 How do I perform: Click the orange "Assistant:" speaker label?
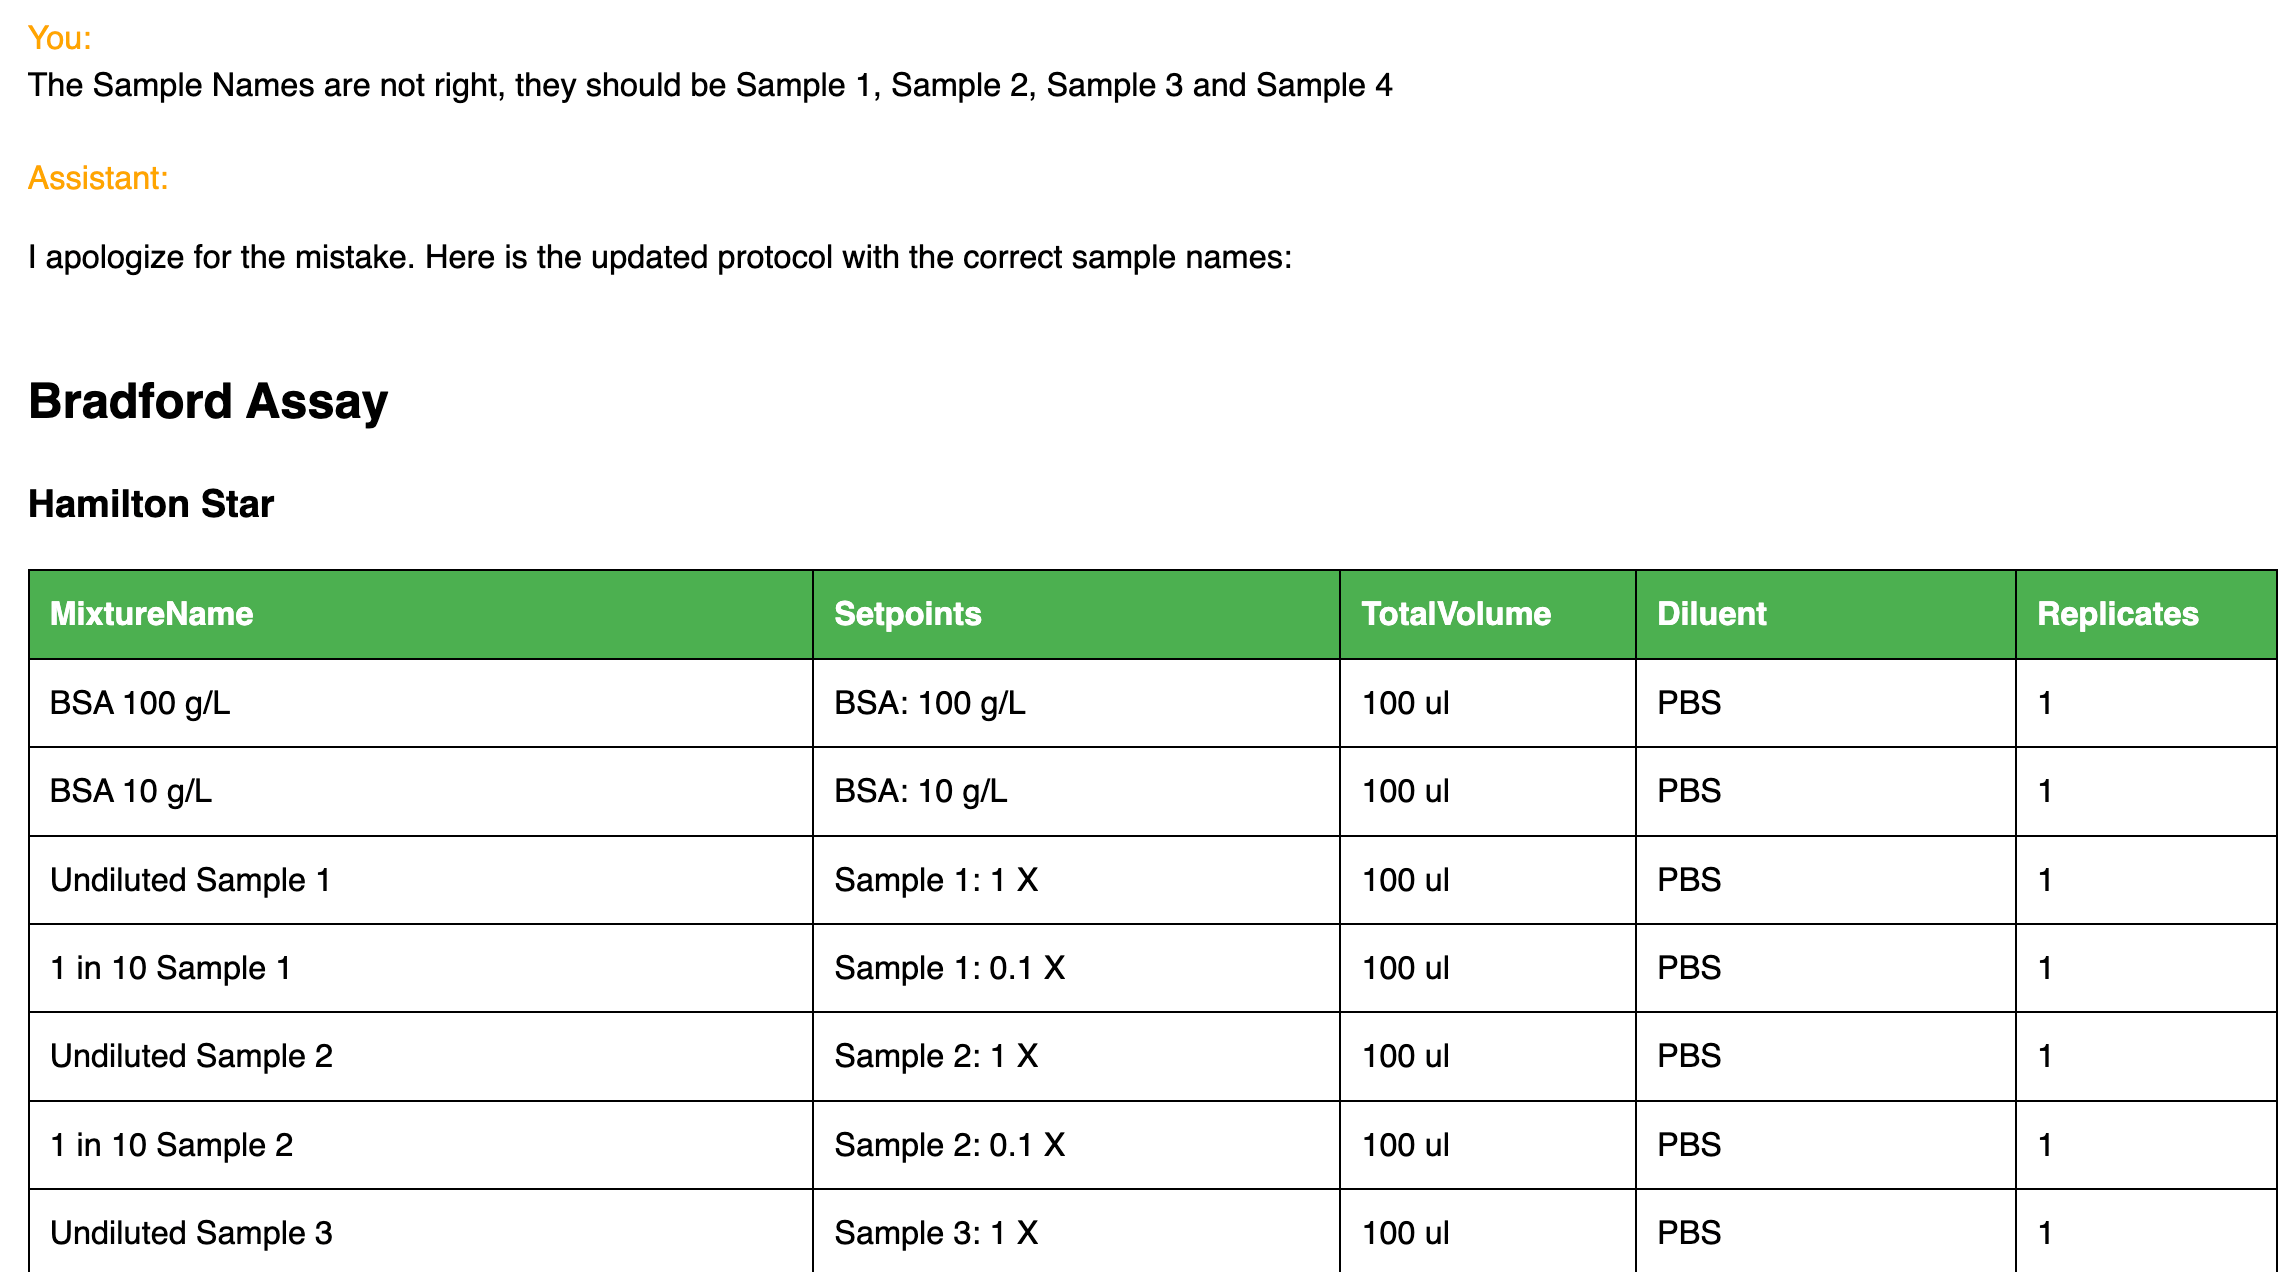tap(98, 178)
